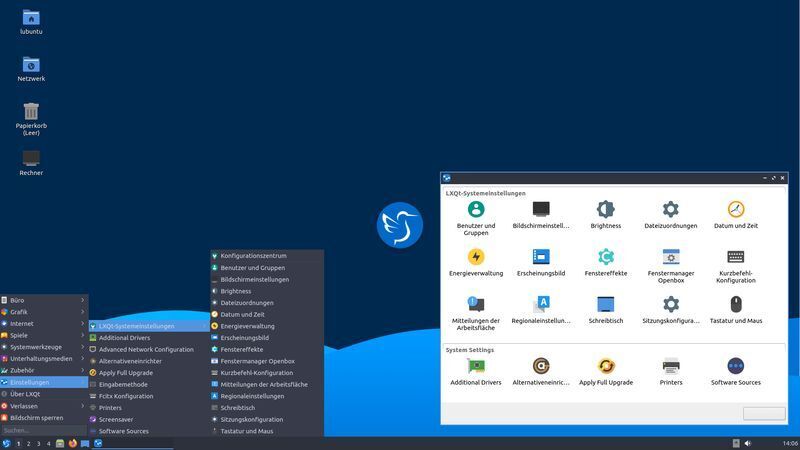Switch to virtual desktop 3 in the pager
The width and height of the screenshot is (800, 450).
pyautogui.click(x=39, y=443)
